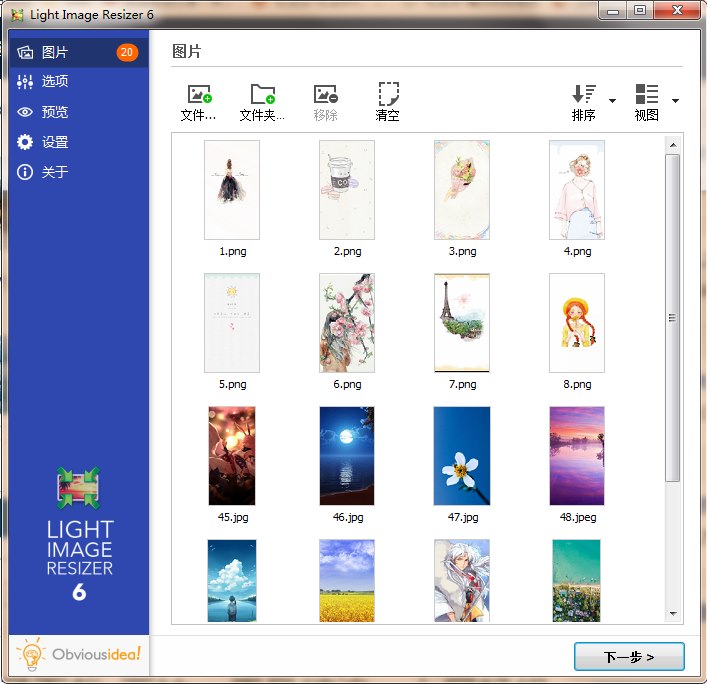Select the 1.png thumbnail
The width and height of the screenshot is (707, 684).
(x=232, y=189)
